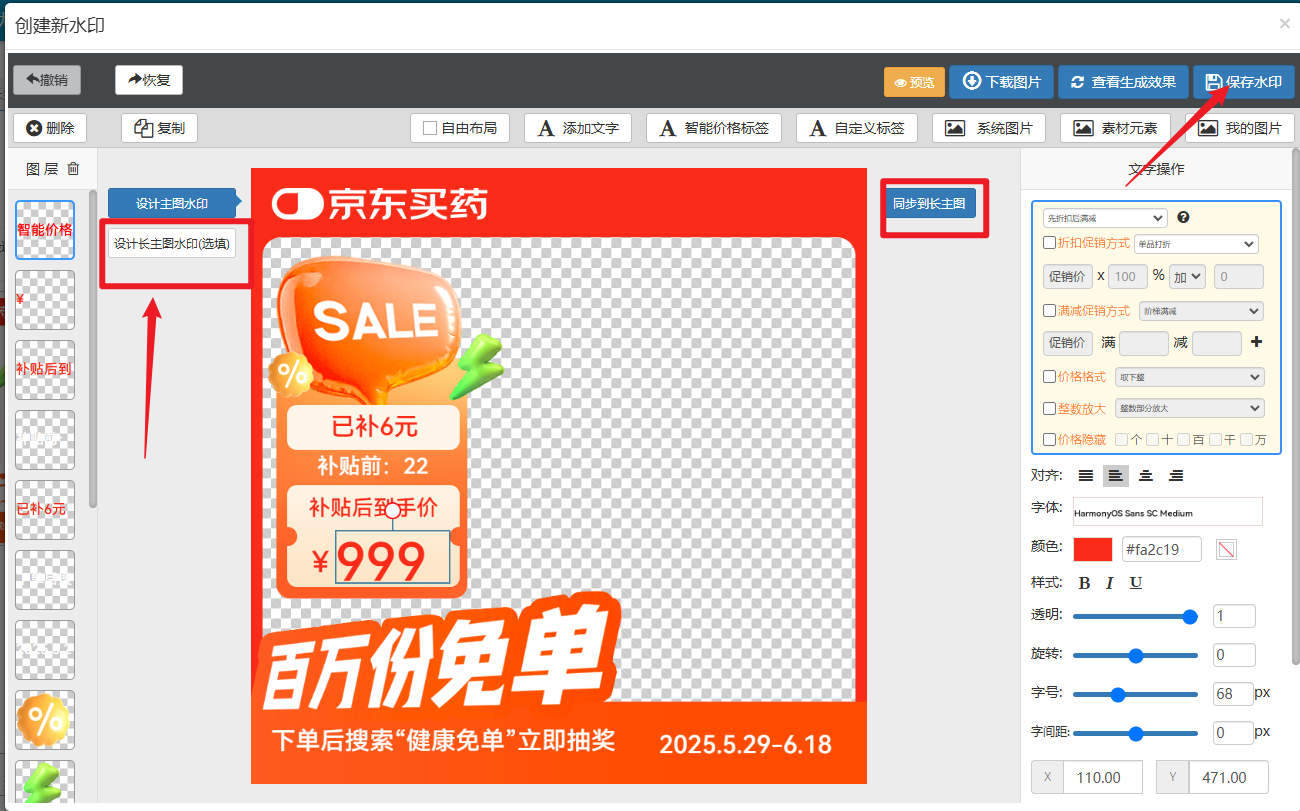
Task: Select the 已补6元 layer thumbnail
Action: coord(45,509)
